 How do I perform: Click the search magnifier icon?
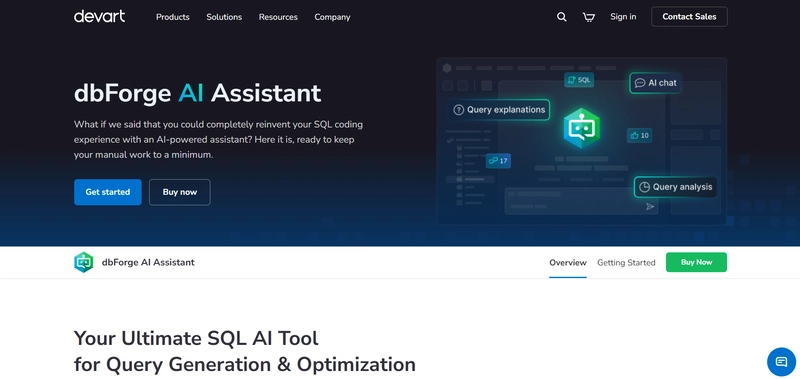(562, 17)
